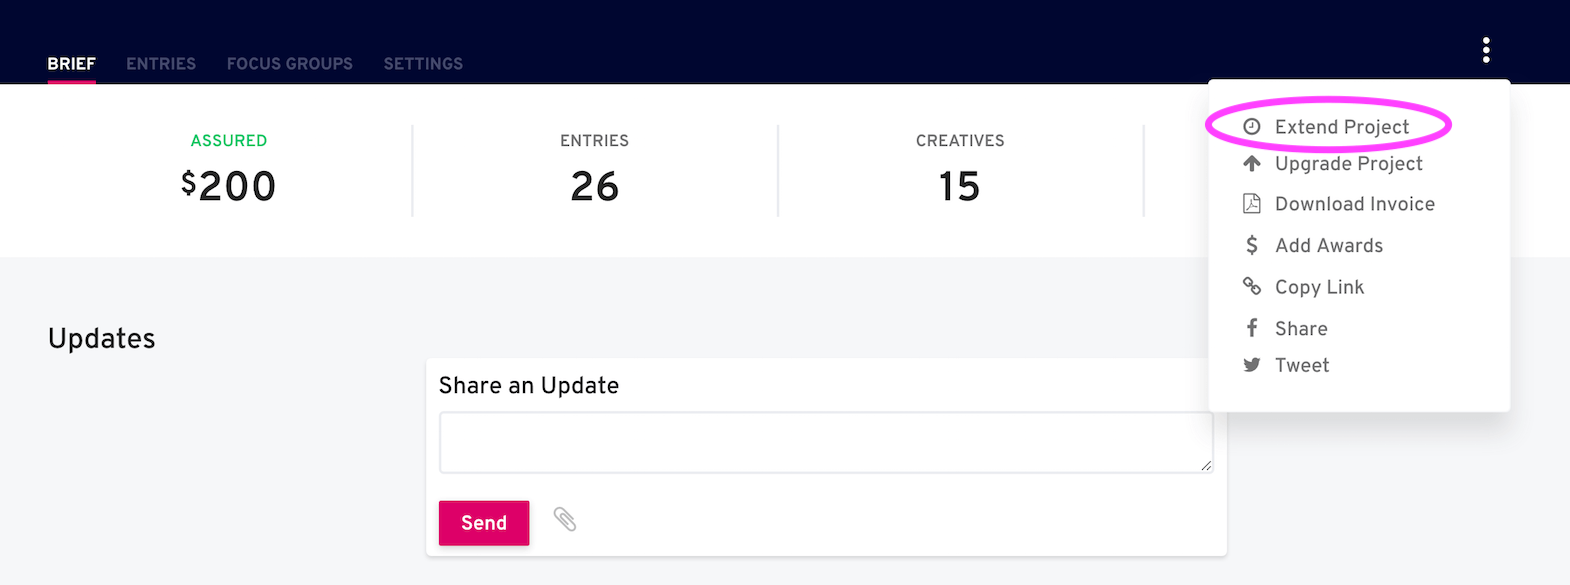The height and width of the screenshot is (585, 1570).
Task: Choose Extend Project from the menu
Action: pyautogui.click(x=1341, y=126)
